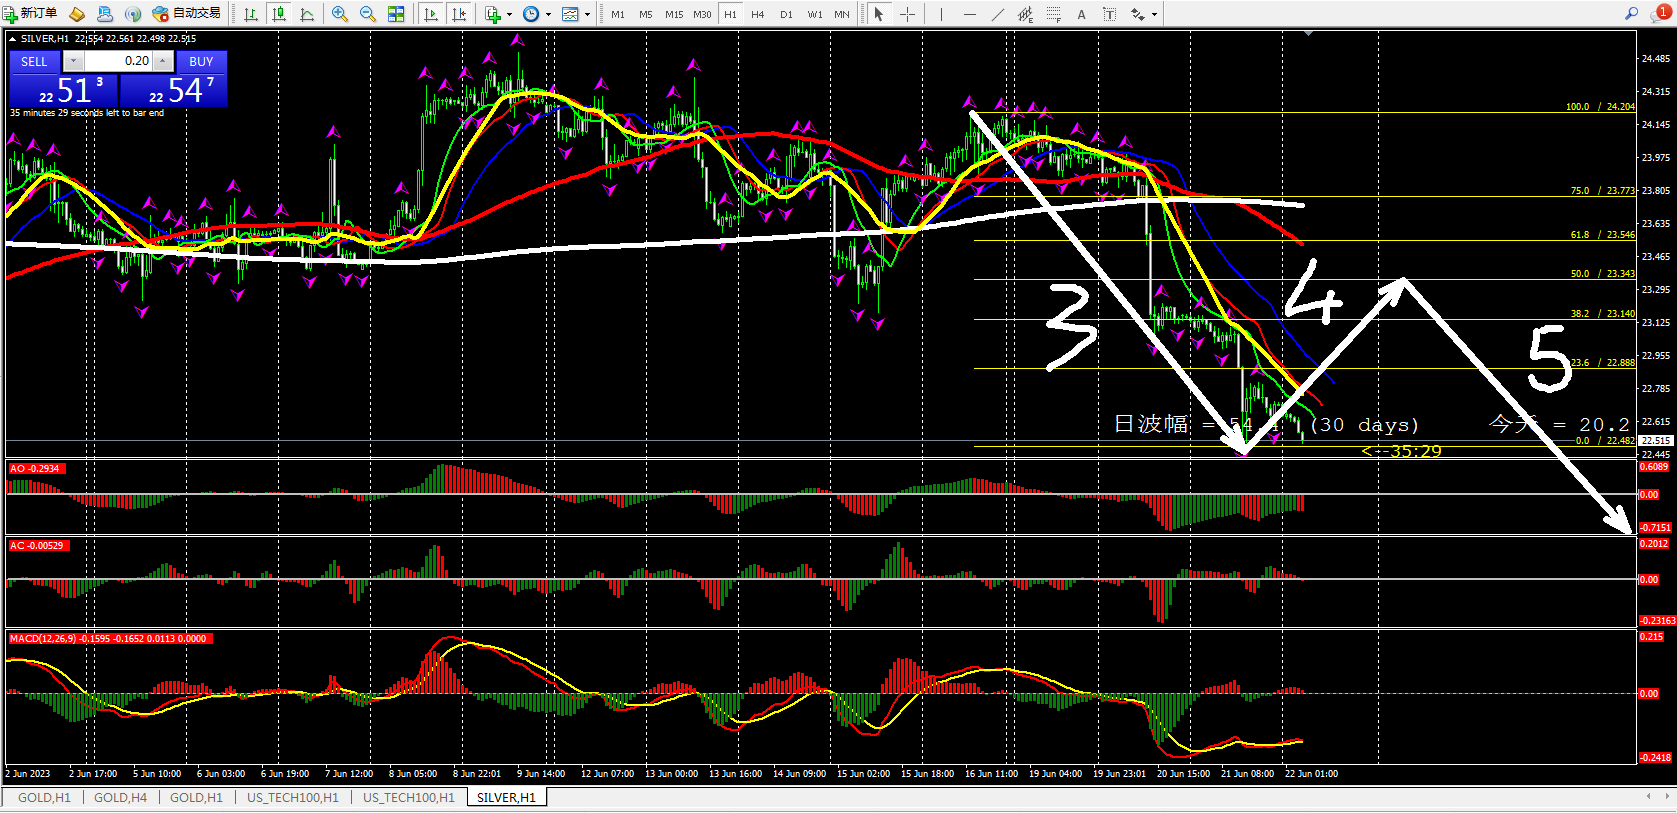
Task: Click the search magnifier icon
Action: (1631, 14)
